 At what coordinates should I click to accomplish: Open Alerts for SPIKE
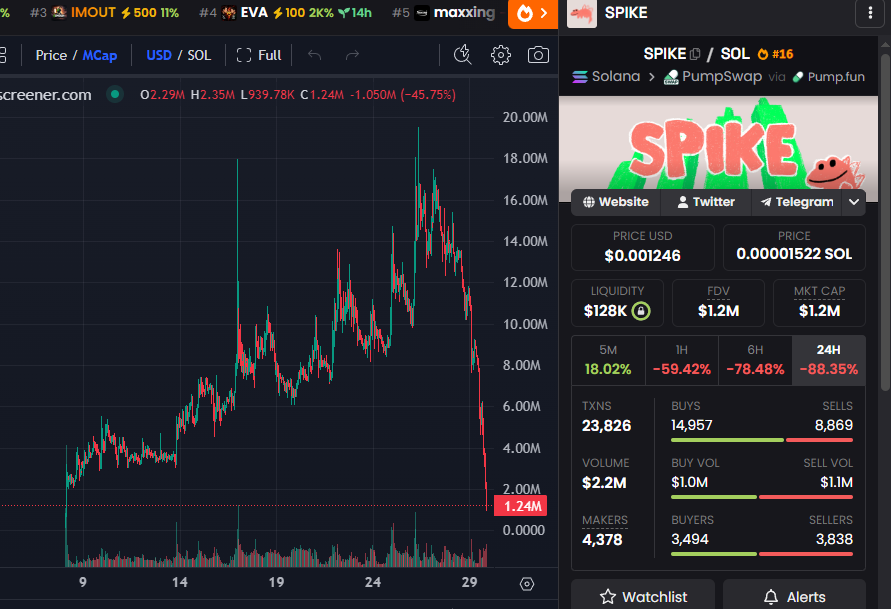[794, 597]
